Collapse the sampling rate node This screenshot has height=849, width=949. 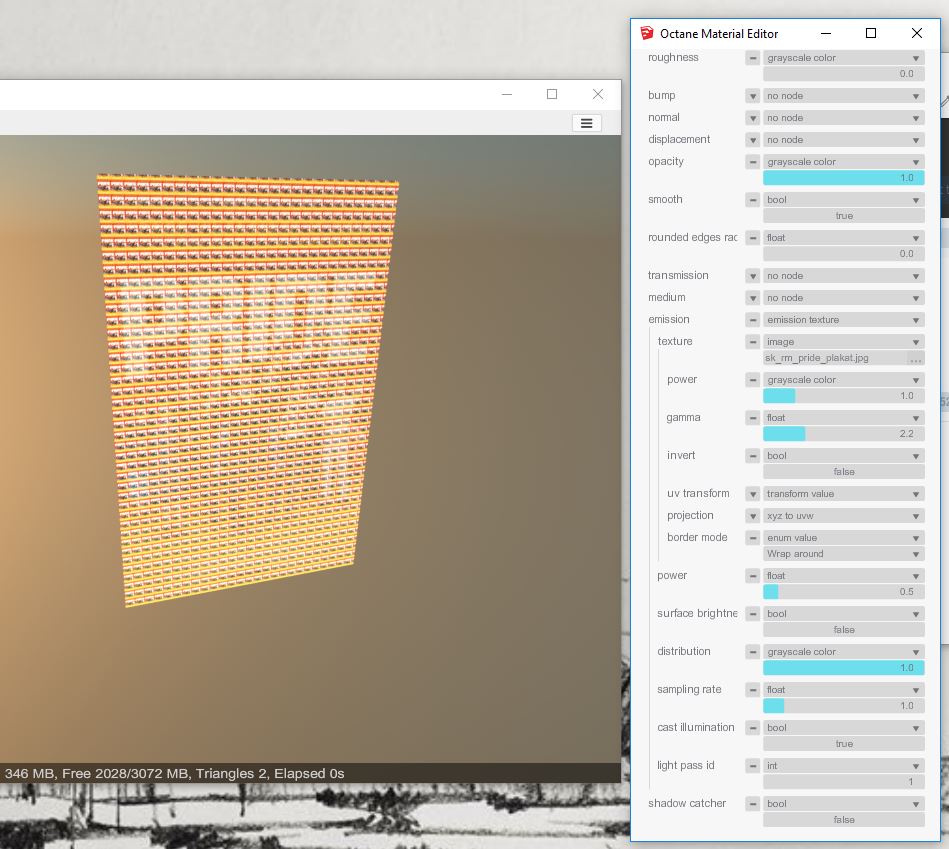tap(752, 690)
